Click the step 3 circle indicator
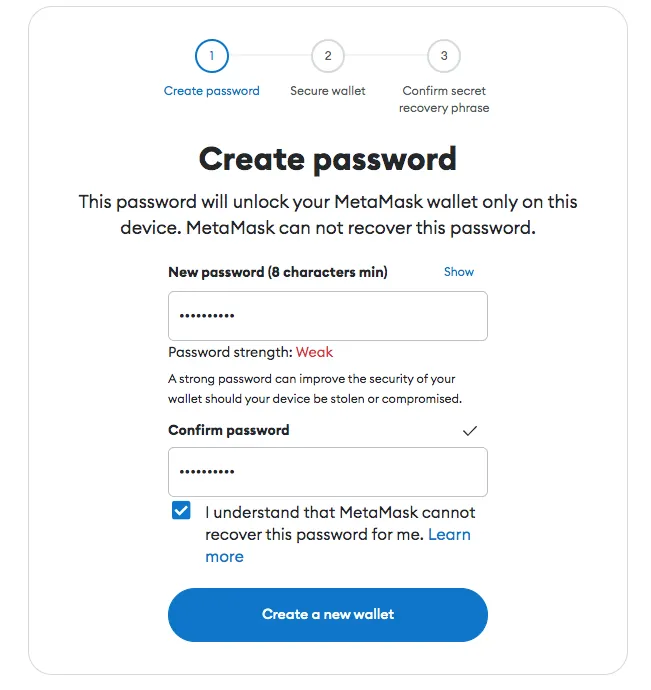651x690 pixels. (443, 56)
